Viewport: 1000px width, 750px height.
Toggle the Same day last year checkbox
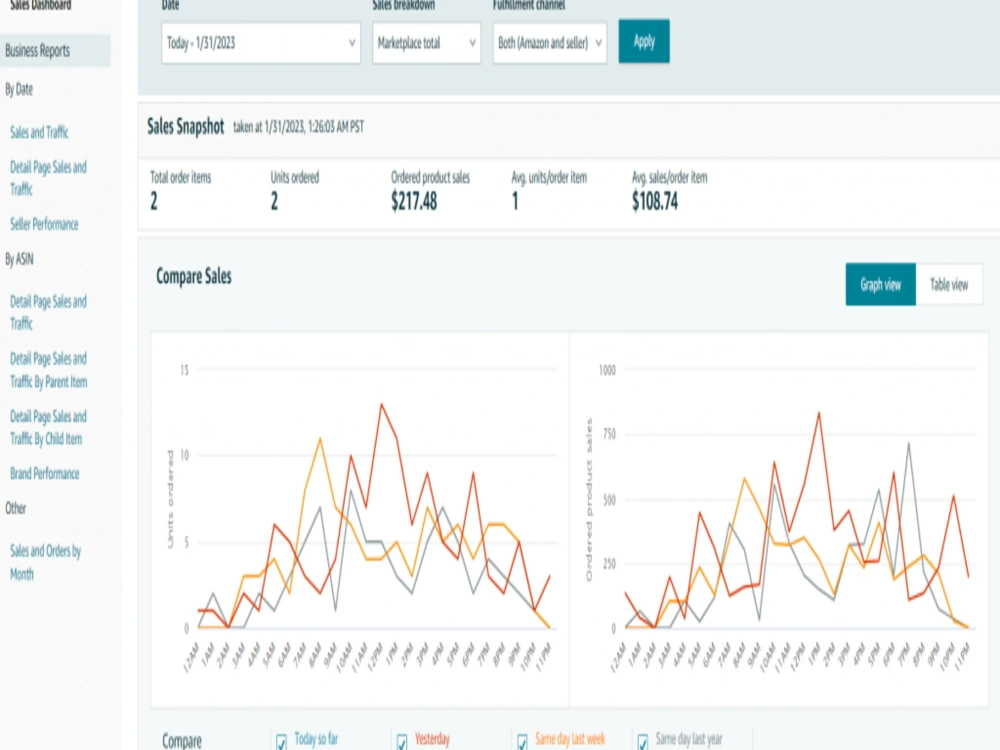(643, 742)
